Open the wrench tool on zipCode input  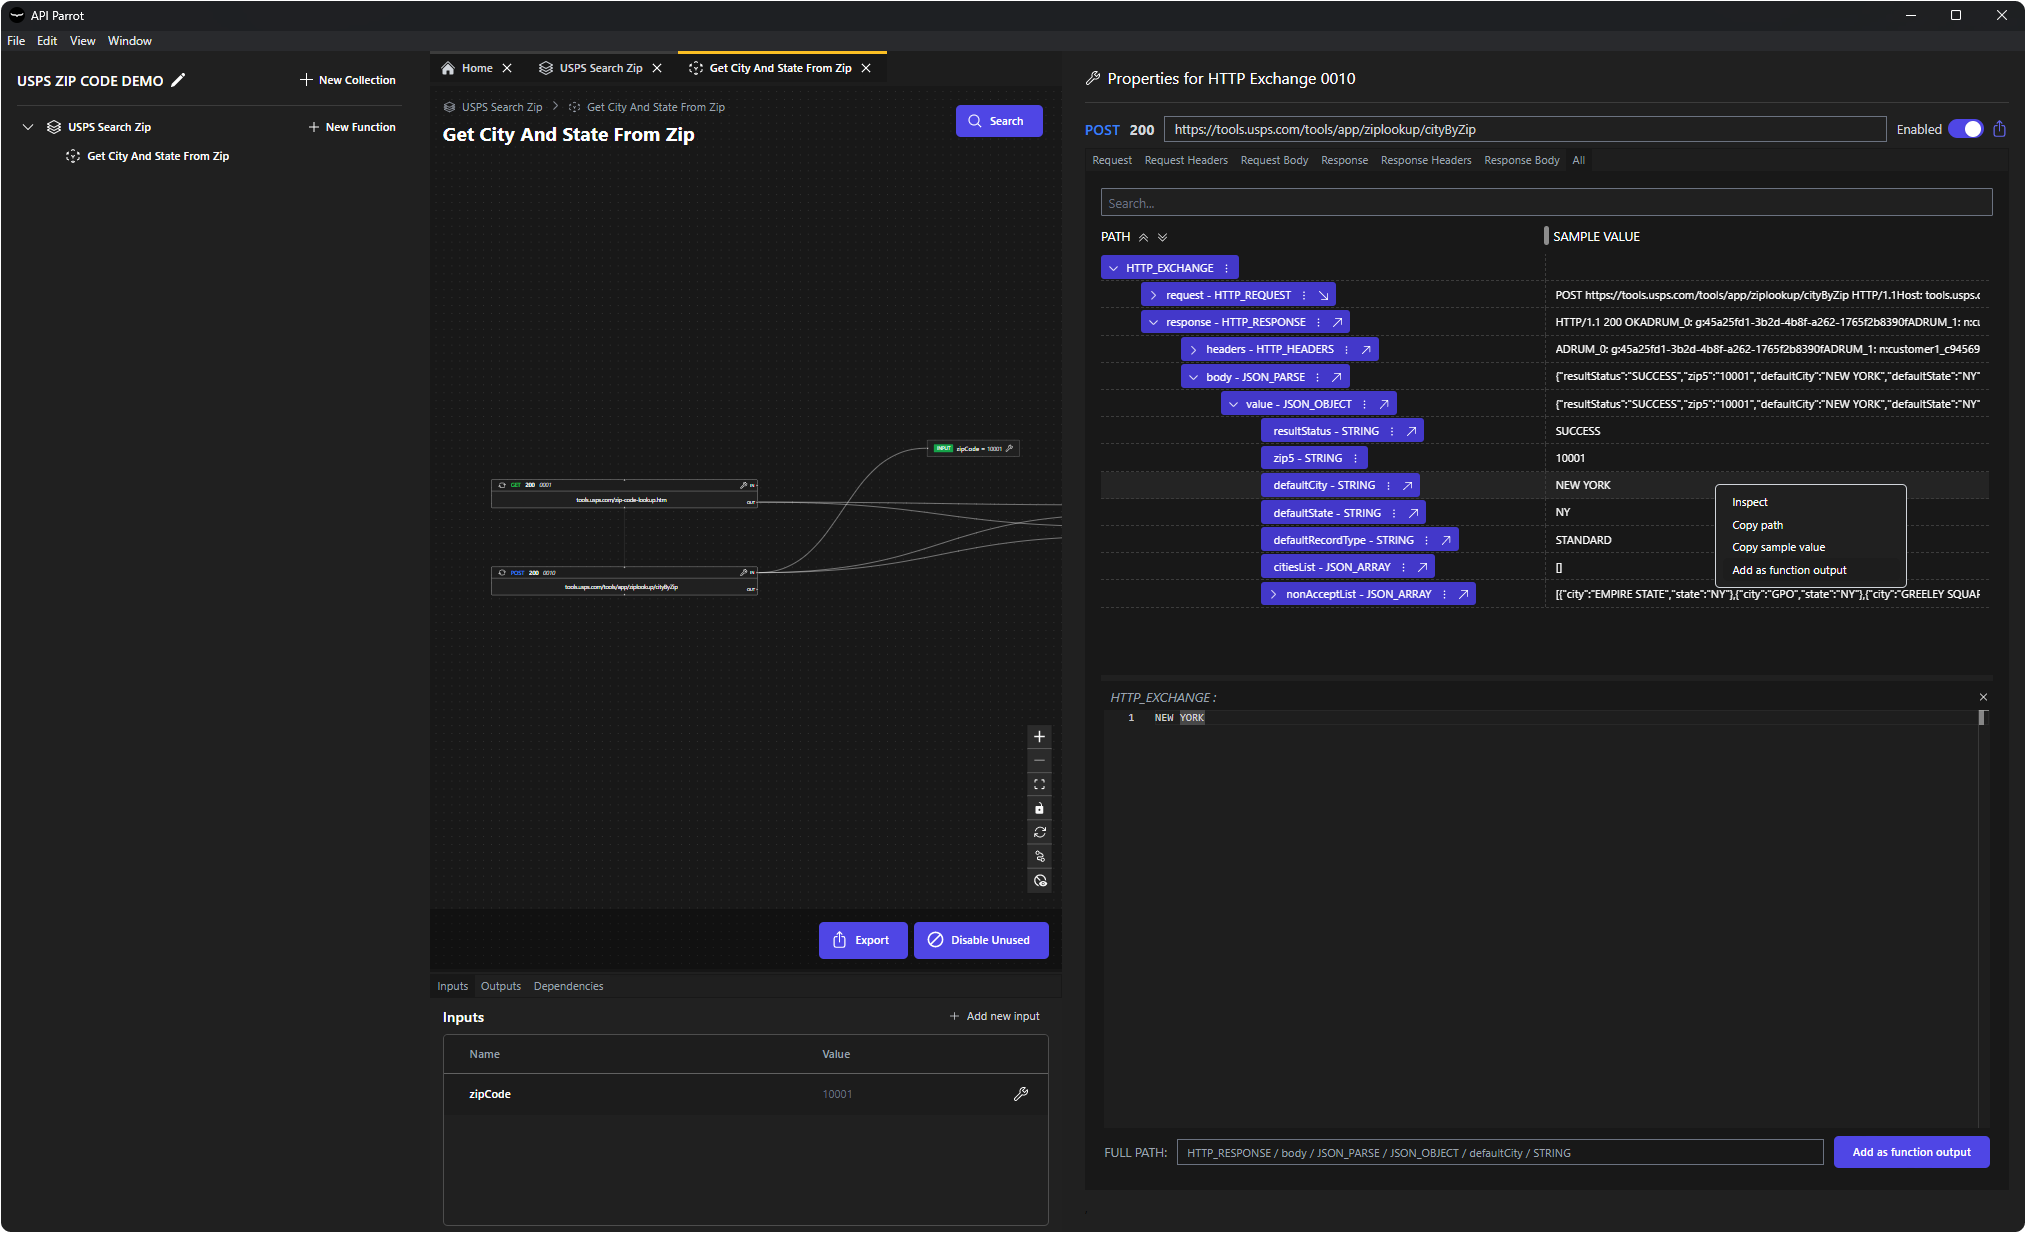click(1021, 1093)
